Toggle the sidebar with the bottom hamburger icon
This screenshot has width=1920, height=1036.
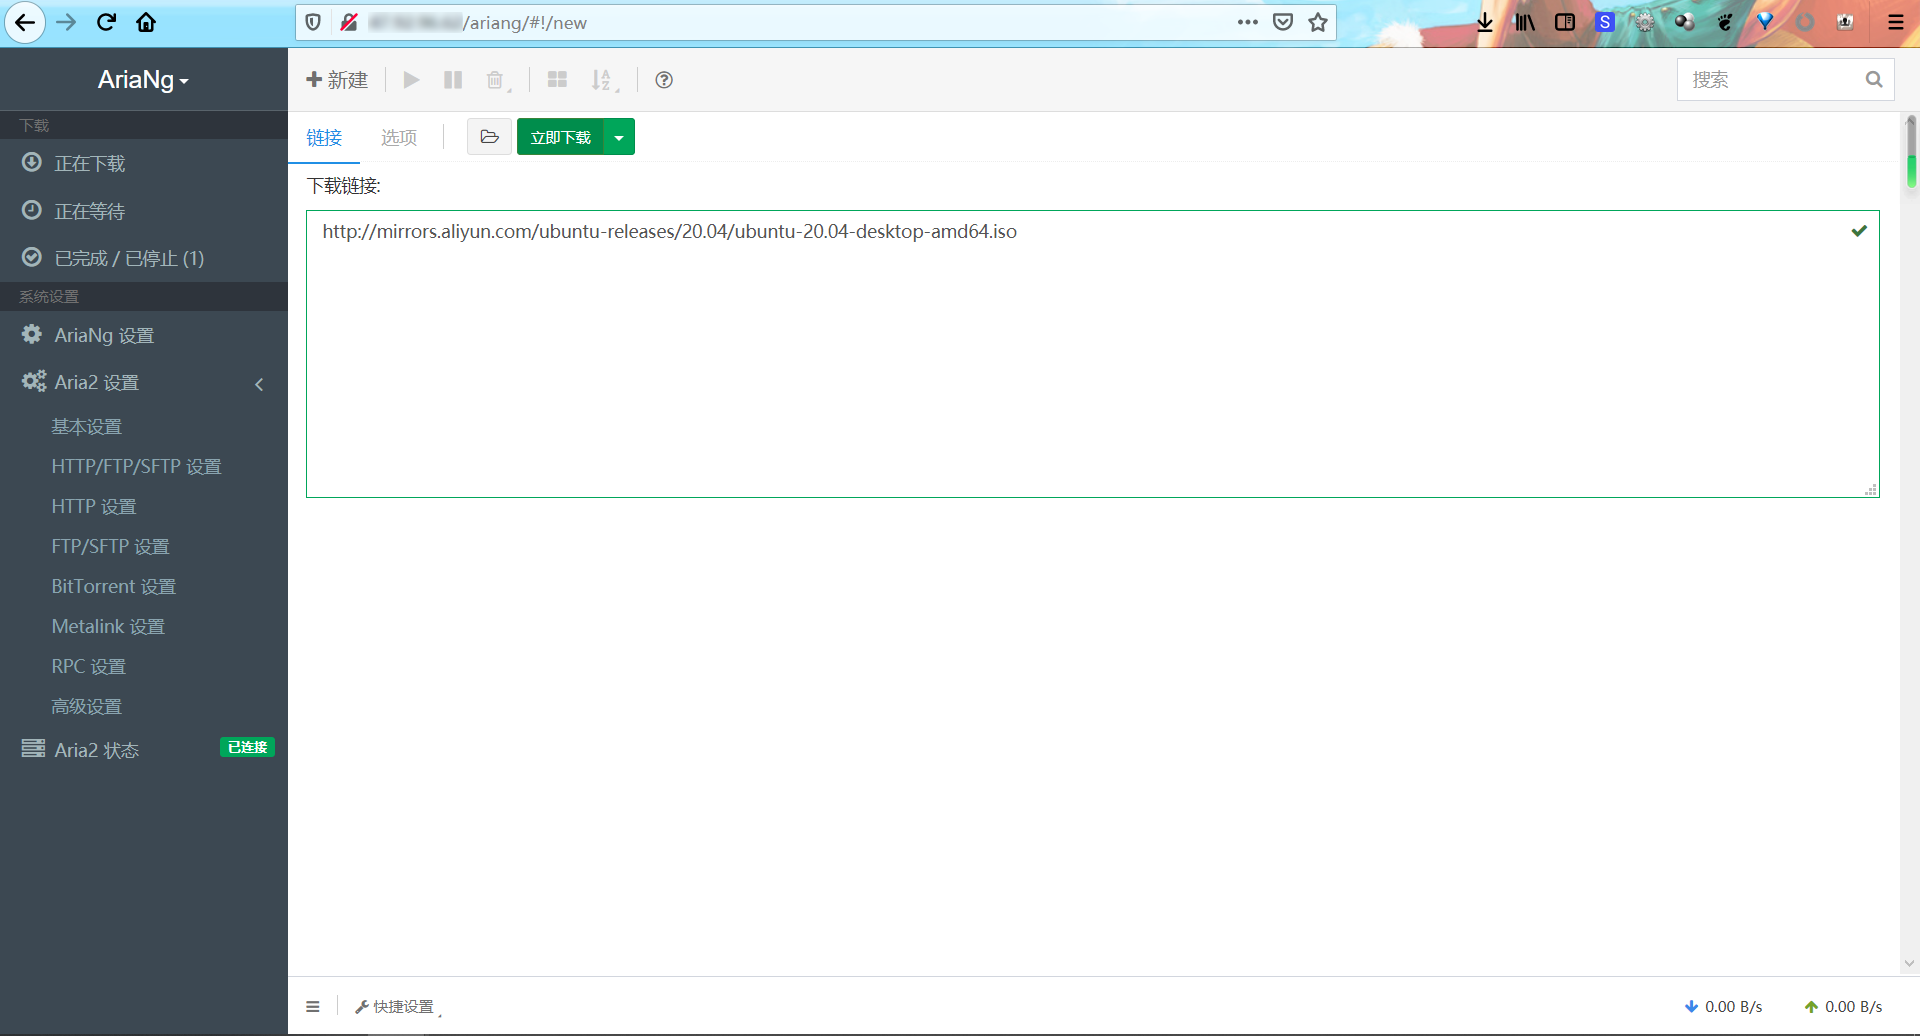coord(313,1006)
